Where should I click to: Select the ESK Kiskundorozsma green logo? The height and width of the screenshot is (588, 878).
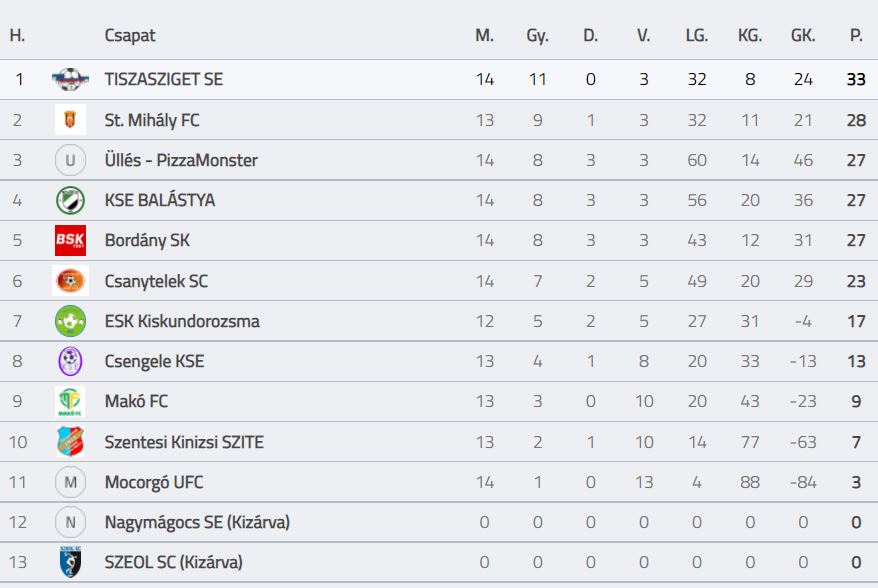(x=70, y=321)
